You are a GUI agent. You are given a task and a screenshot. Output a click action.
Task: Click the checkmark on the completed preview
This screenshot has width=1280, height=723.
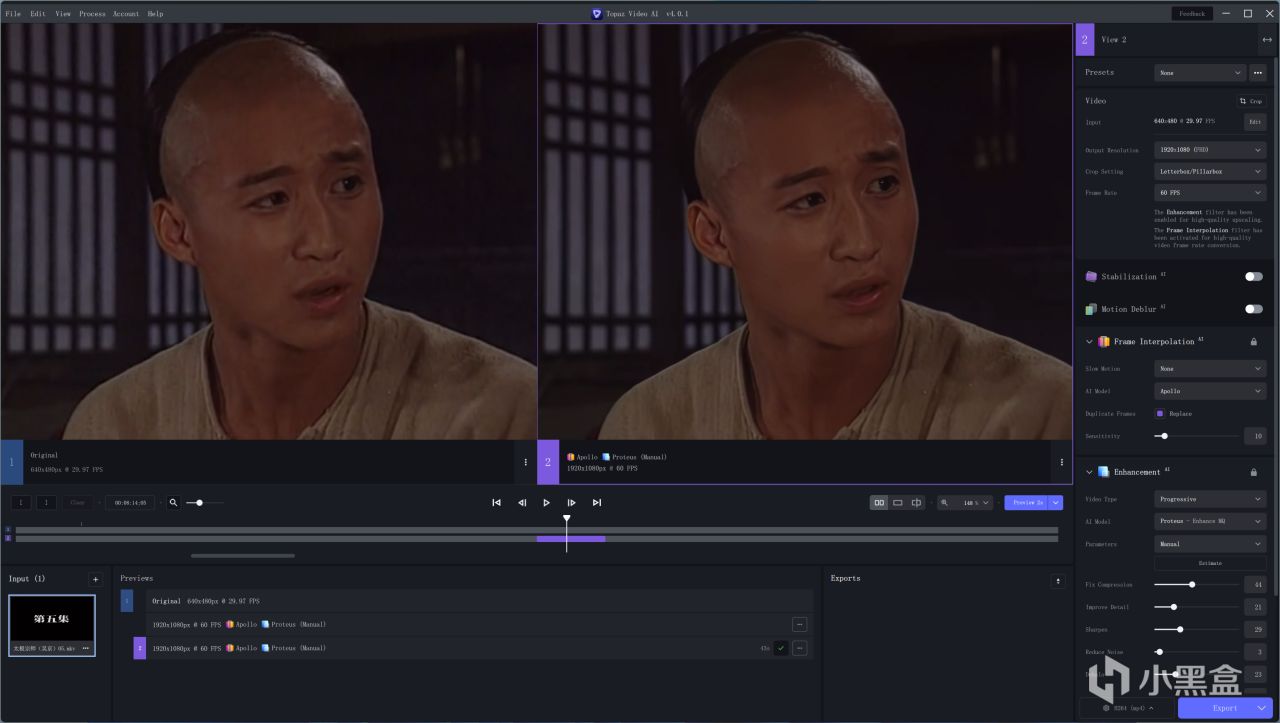(780, 648)
